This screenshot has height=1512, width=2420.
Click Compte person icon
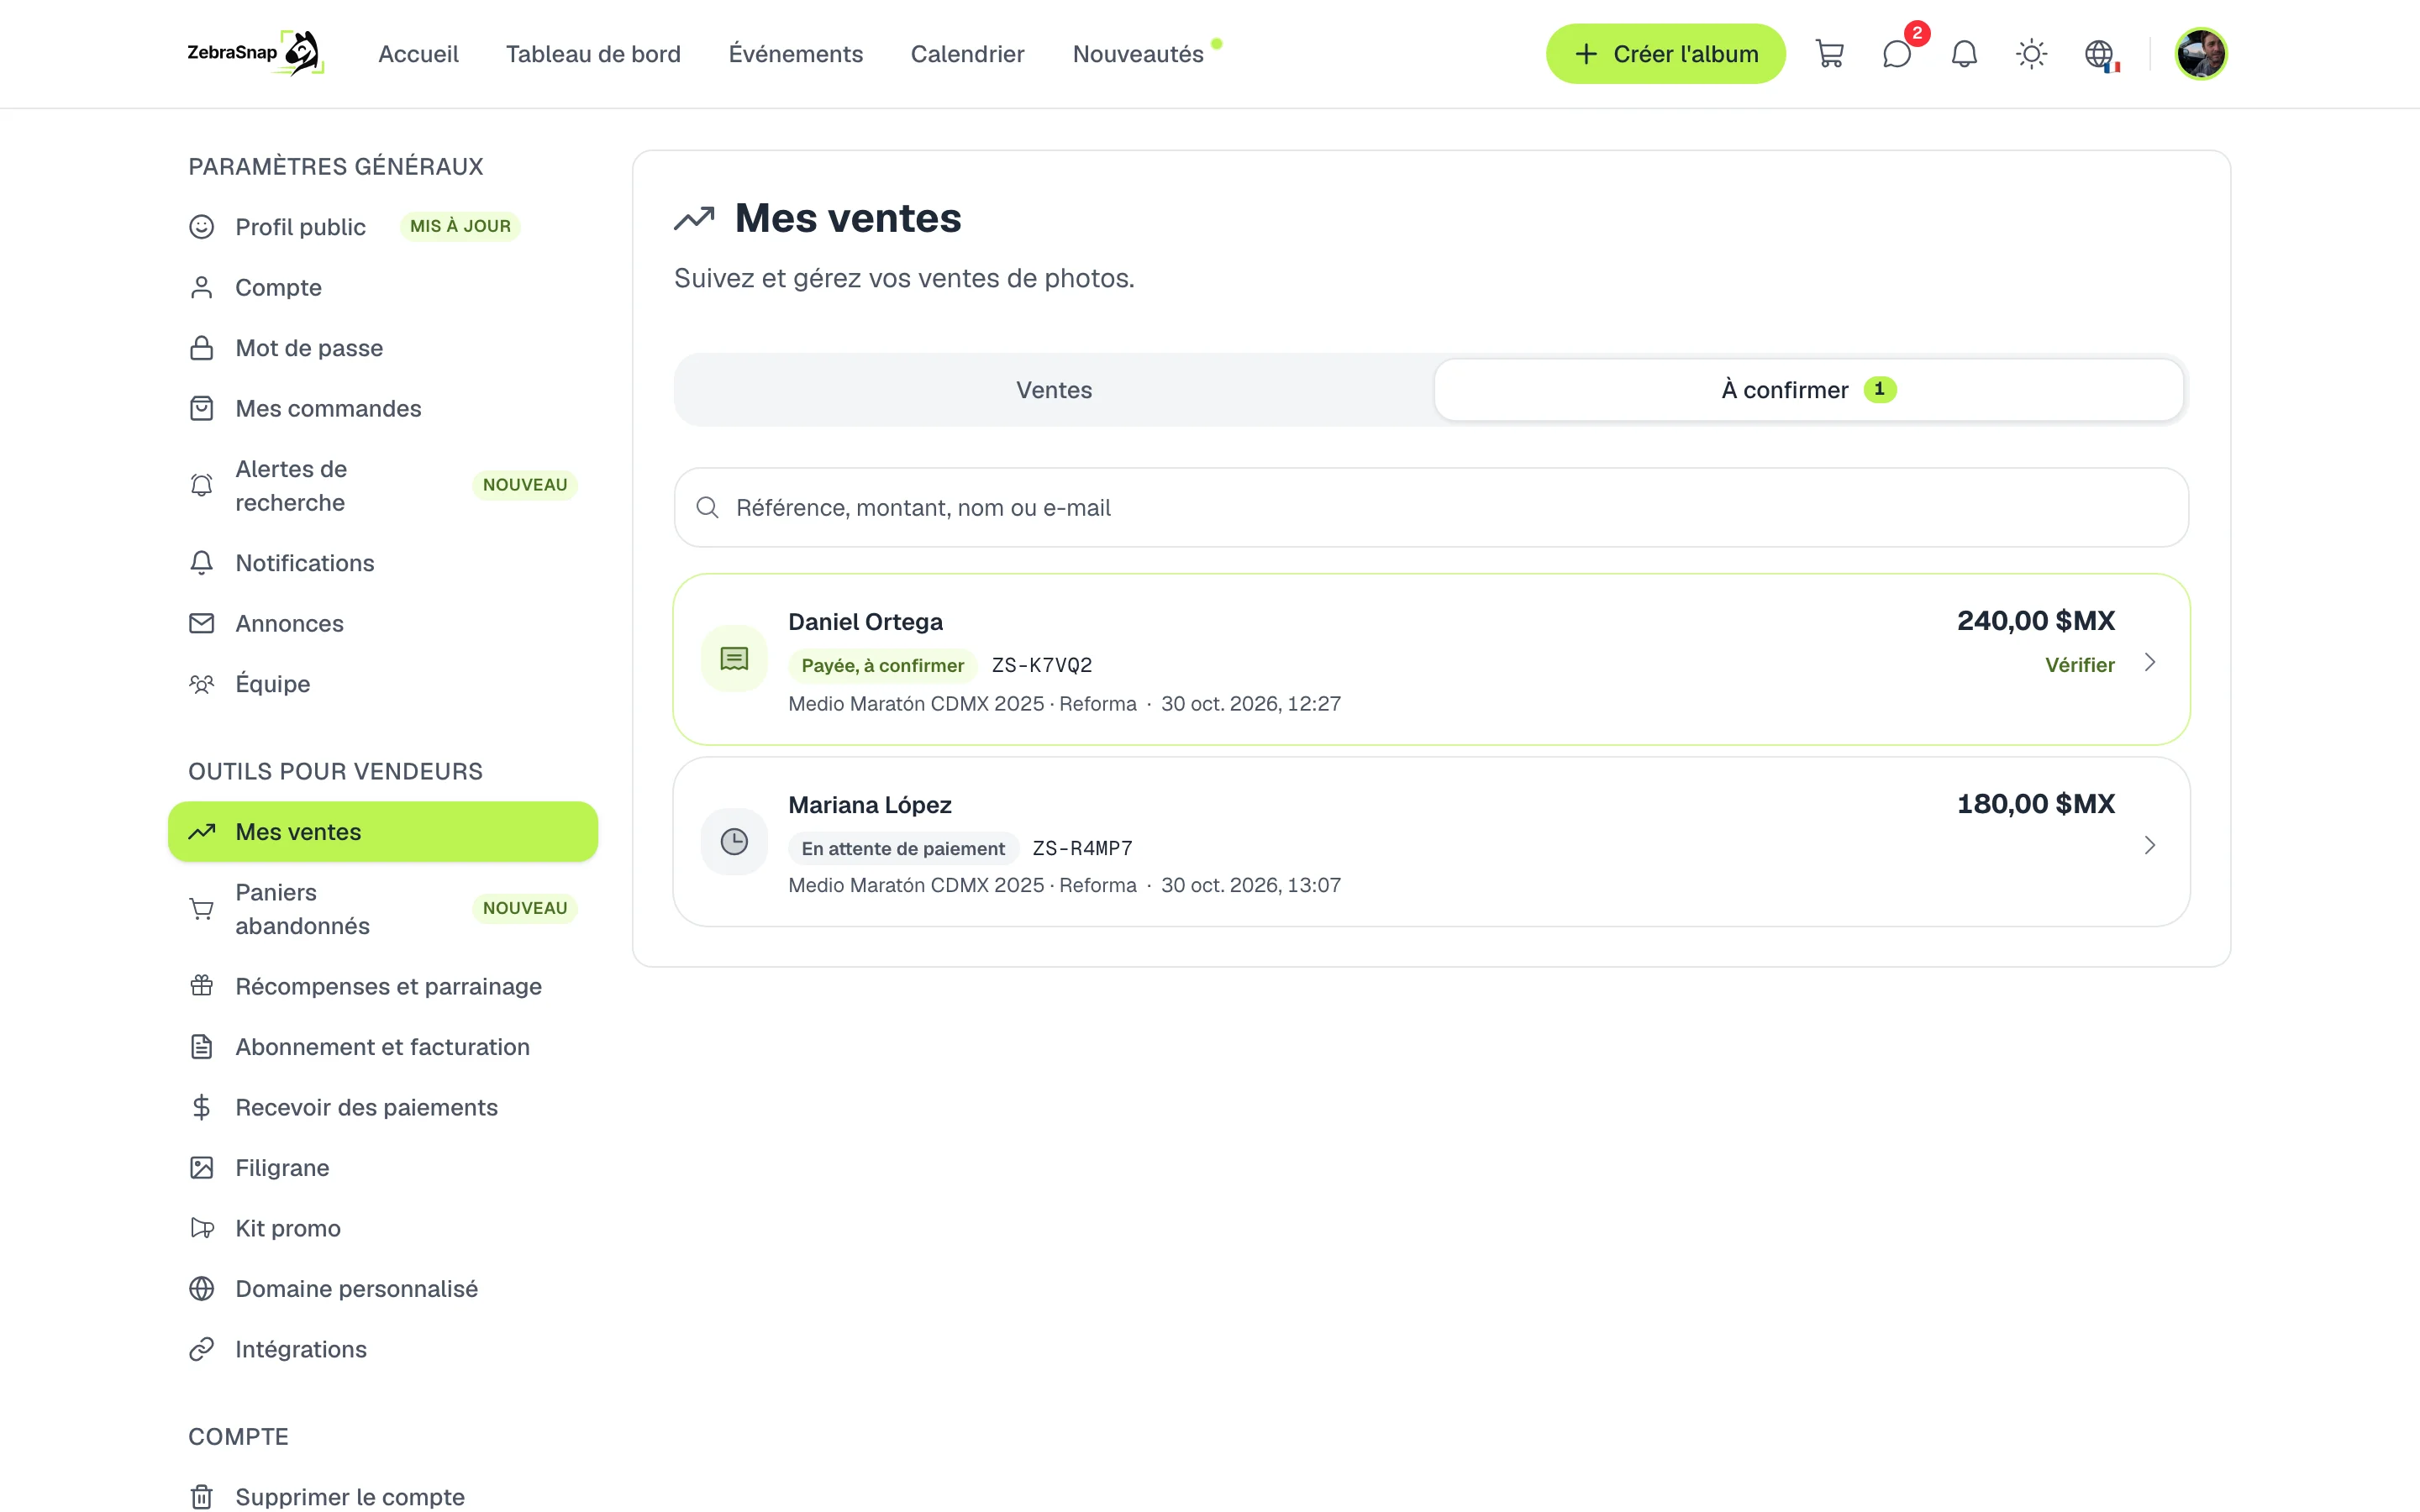pos(201,288)
